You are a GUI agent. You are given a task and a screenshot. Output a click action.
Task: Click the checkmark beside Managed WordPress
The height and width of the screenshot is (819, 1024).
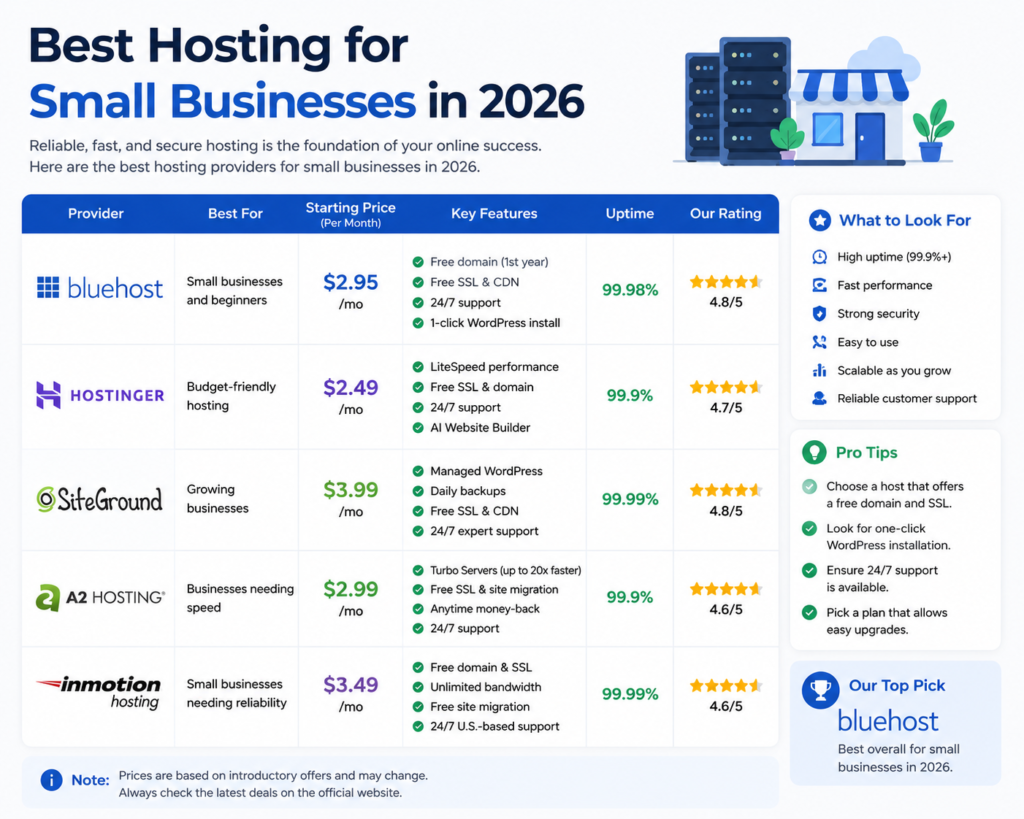(x=418, y=471)
